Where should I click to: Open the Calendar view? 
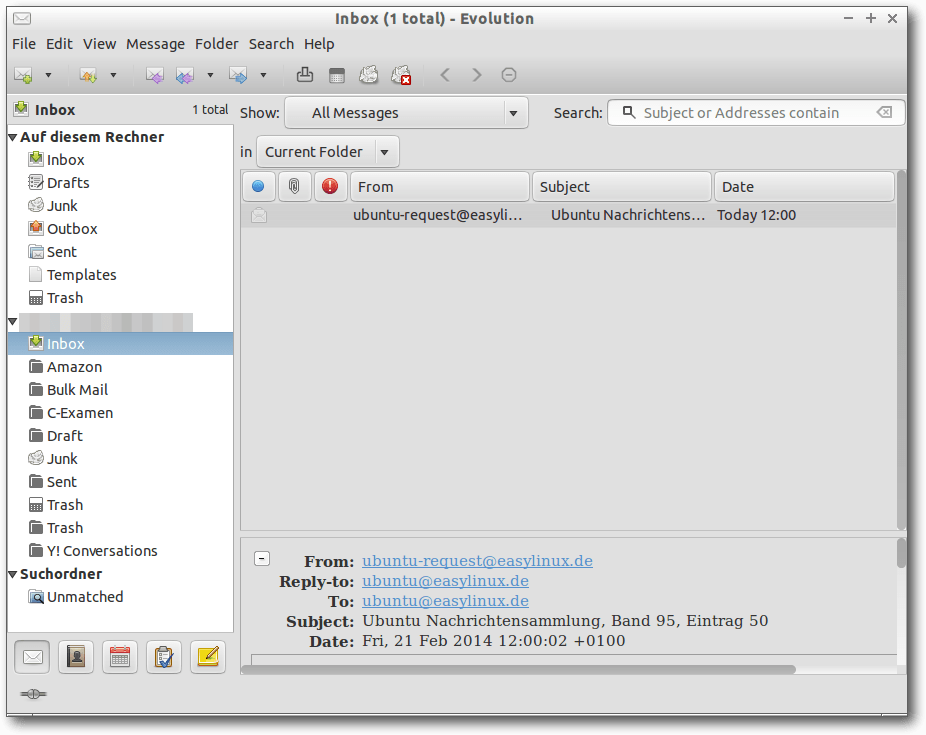(120, 657)
